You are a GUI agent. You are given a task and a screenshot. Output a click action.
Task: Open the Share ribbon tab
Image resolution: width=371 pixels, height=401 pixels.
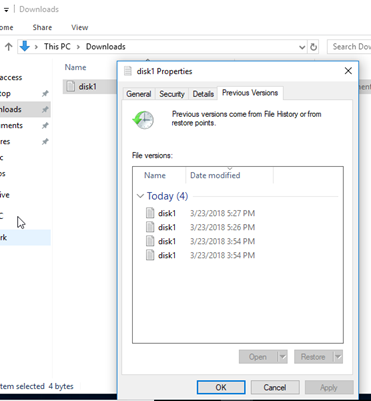point(42,27)
